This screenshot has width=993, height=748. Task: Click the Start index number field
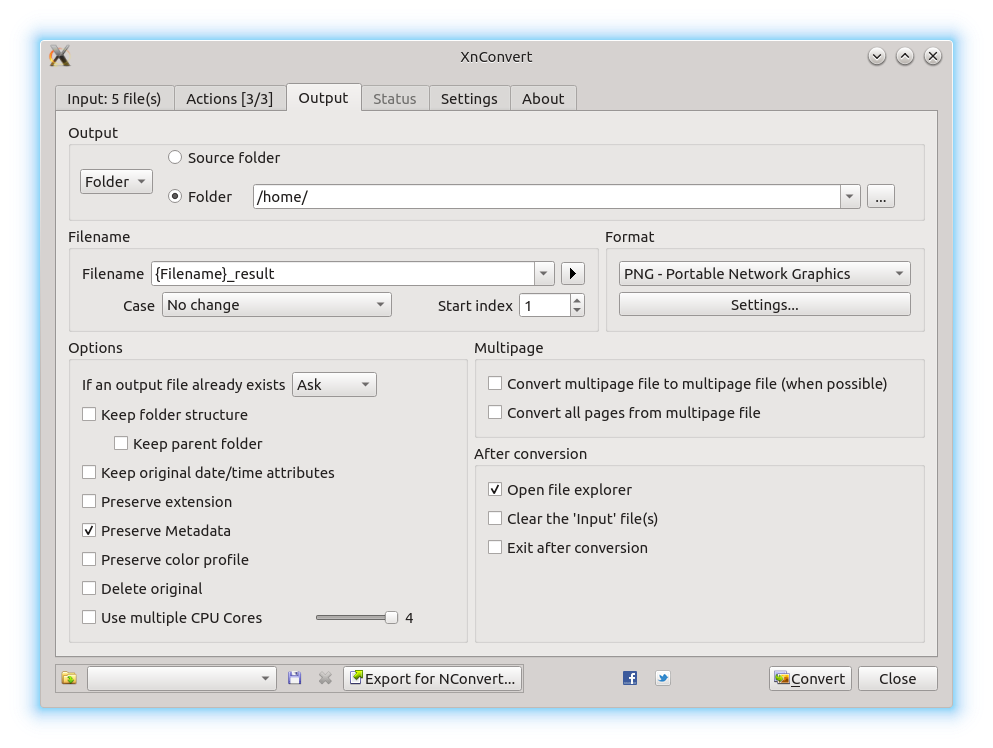[x=545, y=305]
